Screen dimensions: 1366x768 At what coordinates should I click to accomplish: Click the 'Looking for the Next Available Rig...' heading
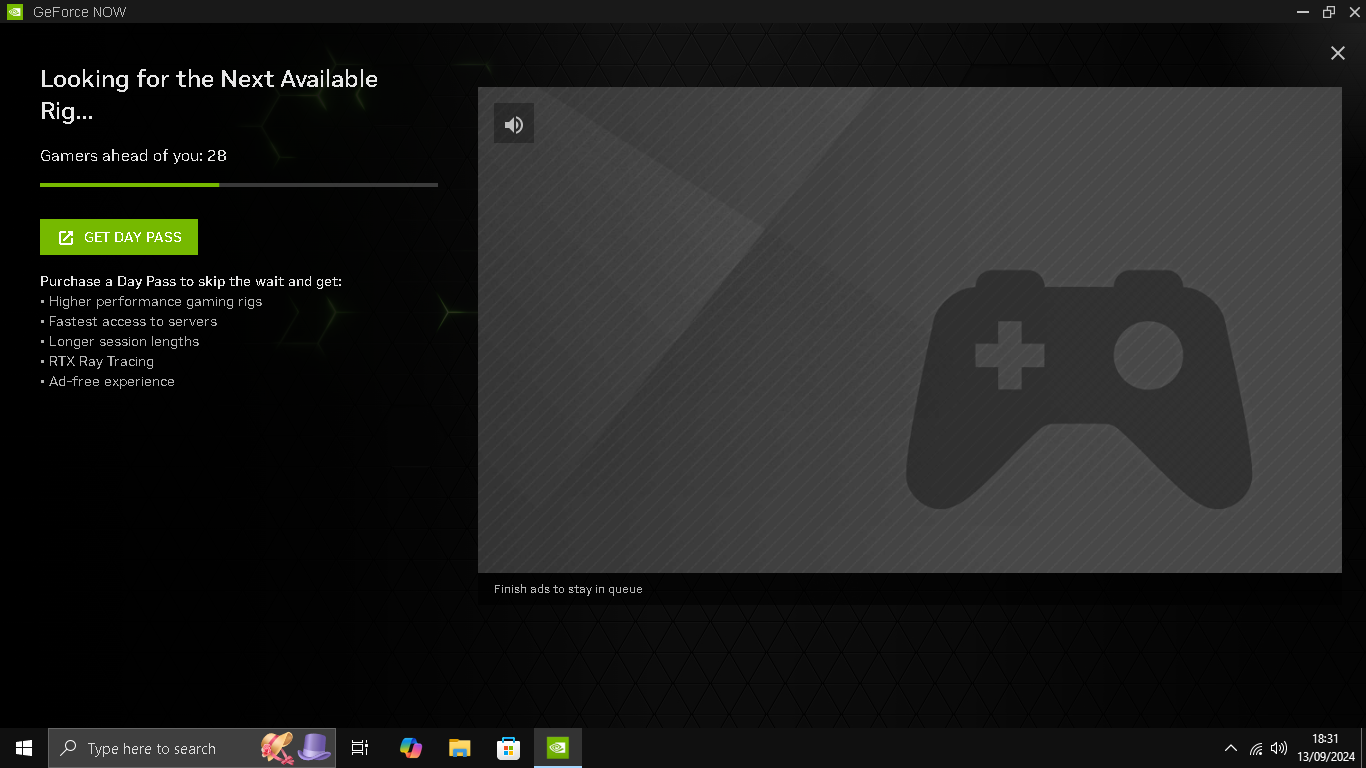click(209, 94)
